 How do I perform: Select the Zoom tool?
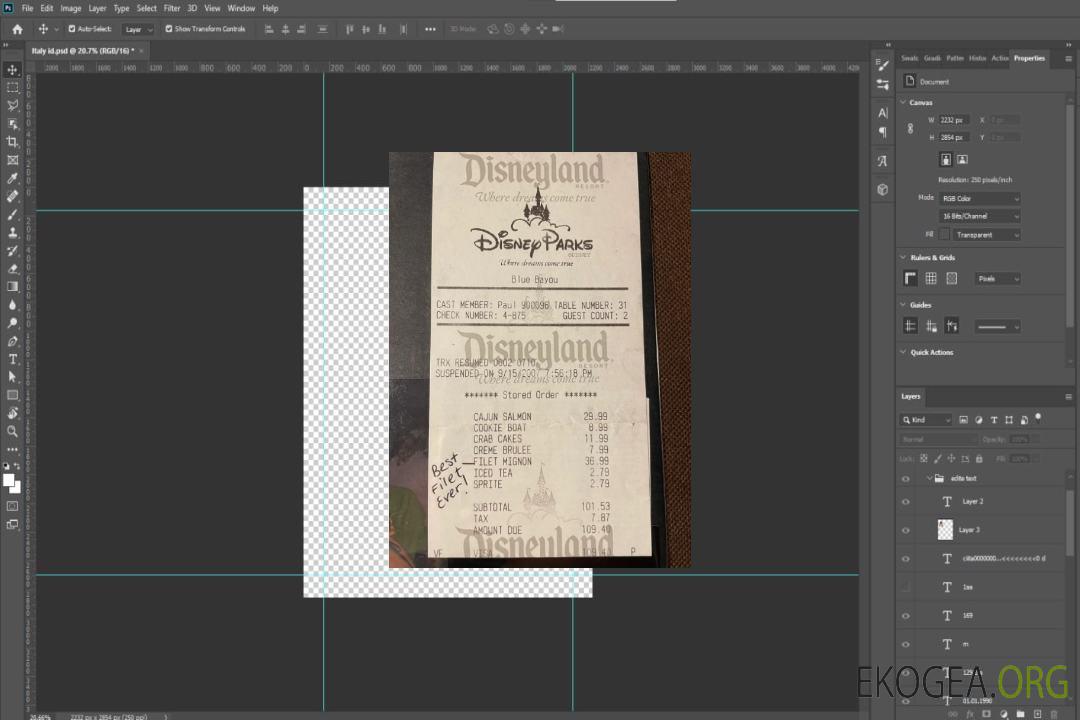tap(12, 431)
